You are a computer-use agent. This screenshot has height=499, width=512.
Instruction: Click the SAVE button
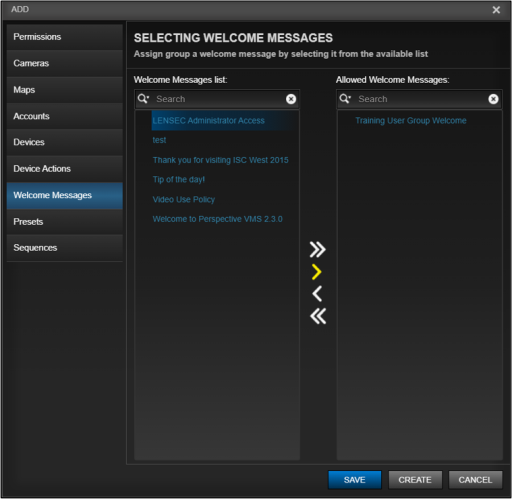pyautogui.click(x=355, y=480)
